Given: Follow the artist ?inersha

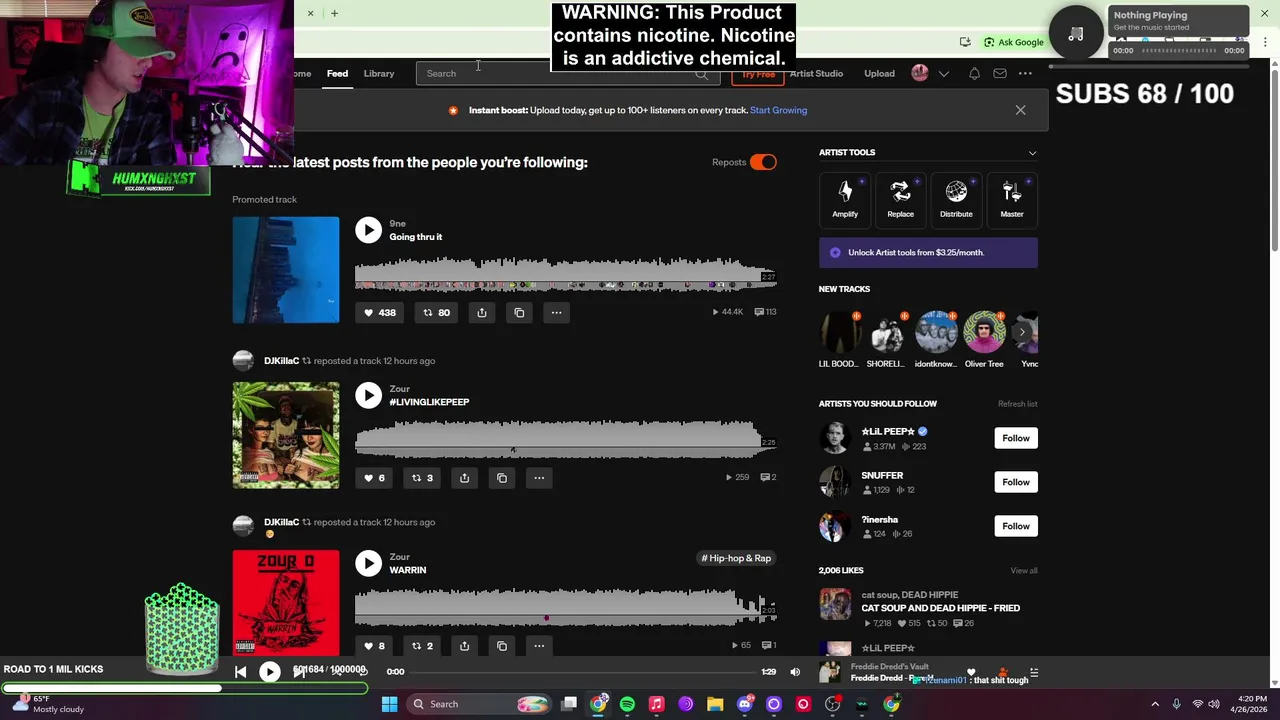Looking at the screenshot, I should 1016,526.
